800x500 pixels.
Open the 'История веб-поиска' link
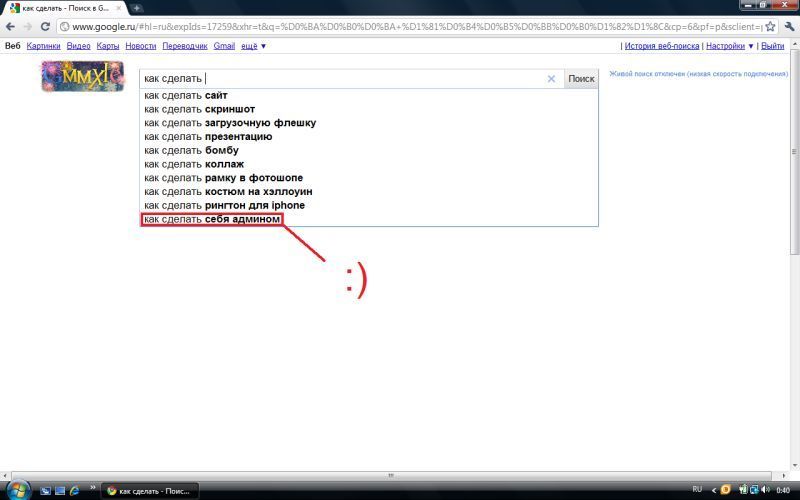tap(661, 46)
